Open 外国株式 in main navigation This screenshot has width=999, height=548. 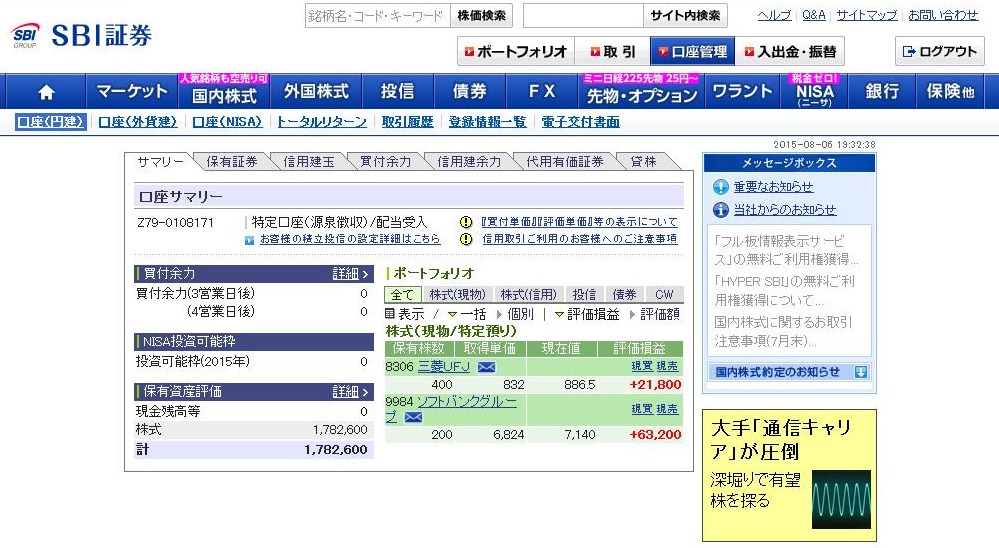tap(316, 92)
